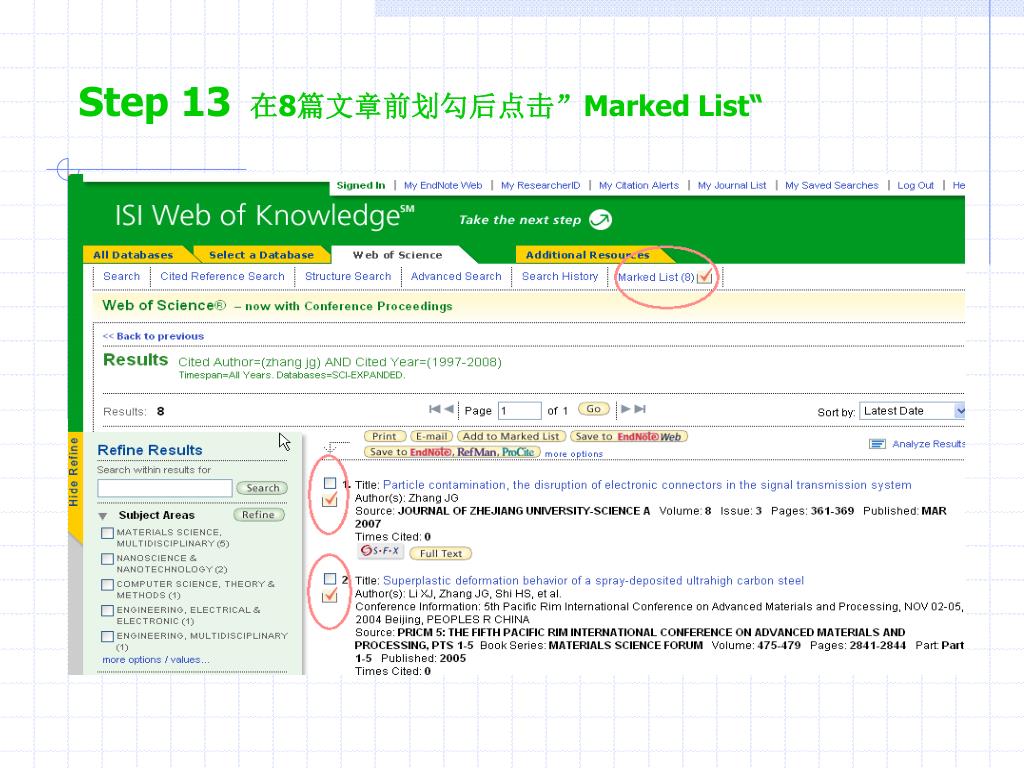
Task: Click Save to EndNote, RefMan, ProCite button
Action: point(452,452)
